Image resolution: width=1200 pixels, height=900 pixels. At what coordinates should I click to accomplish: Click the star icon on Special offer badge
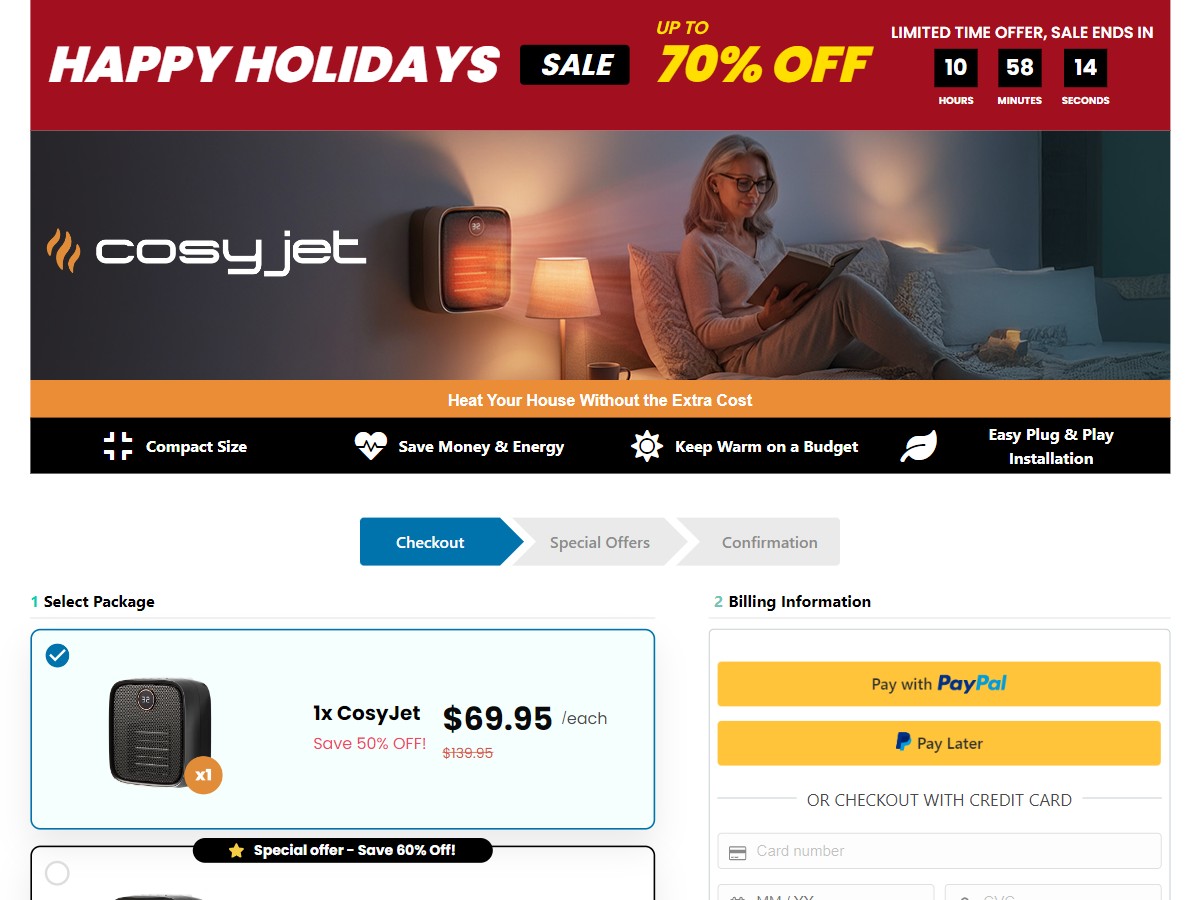pyautogui.click(x=236, y=851)
